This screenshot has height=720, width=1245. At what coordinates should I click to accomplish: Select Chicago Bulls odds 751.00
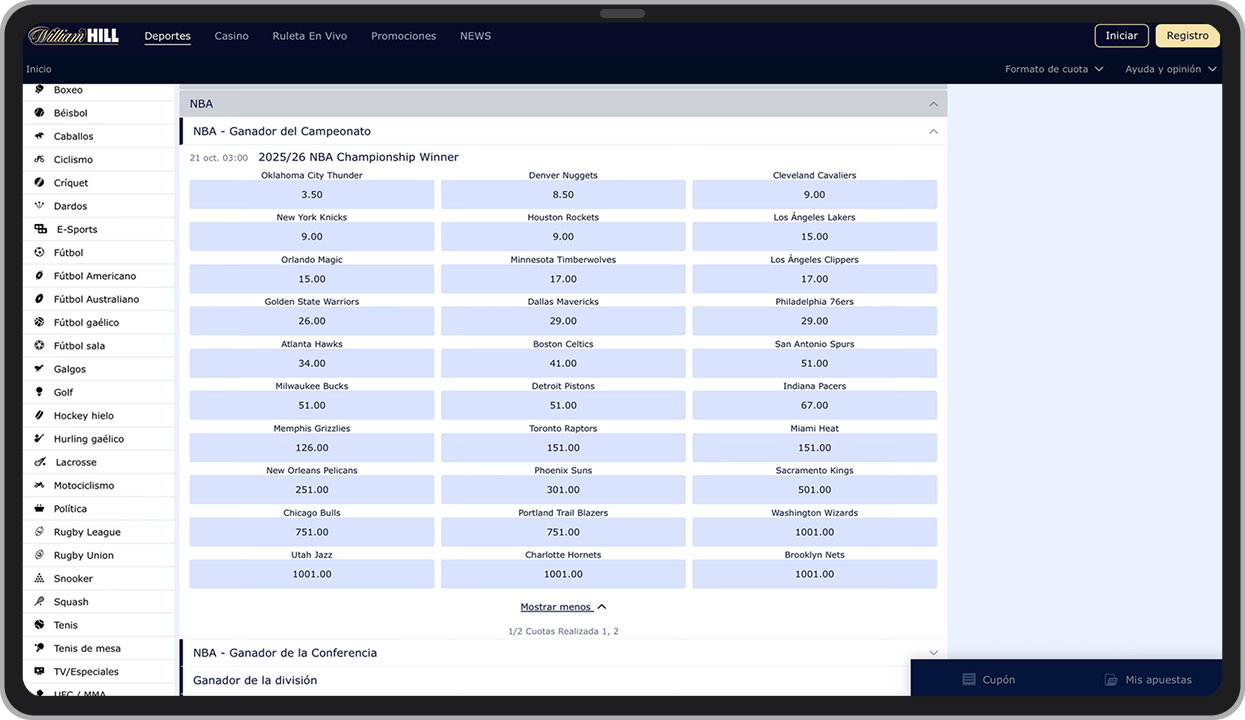312,532
